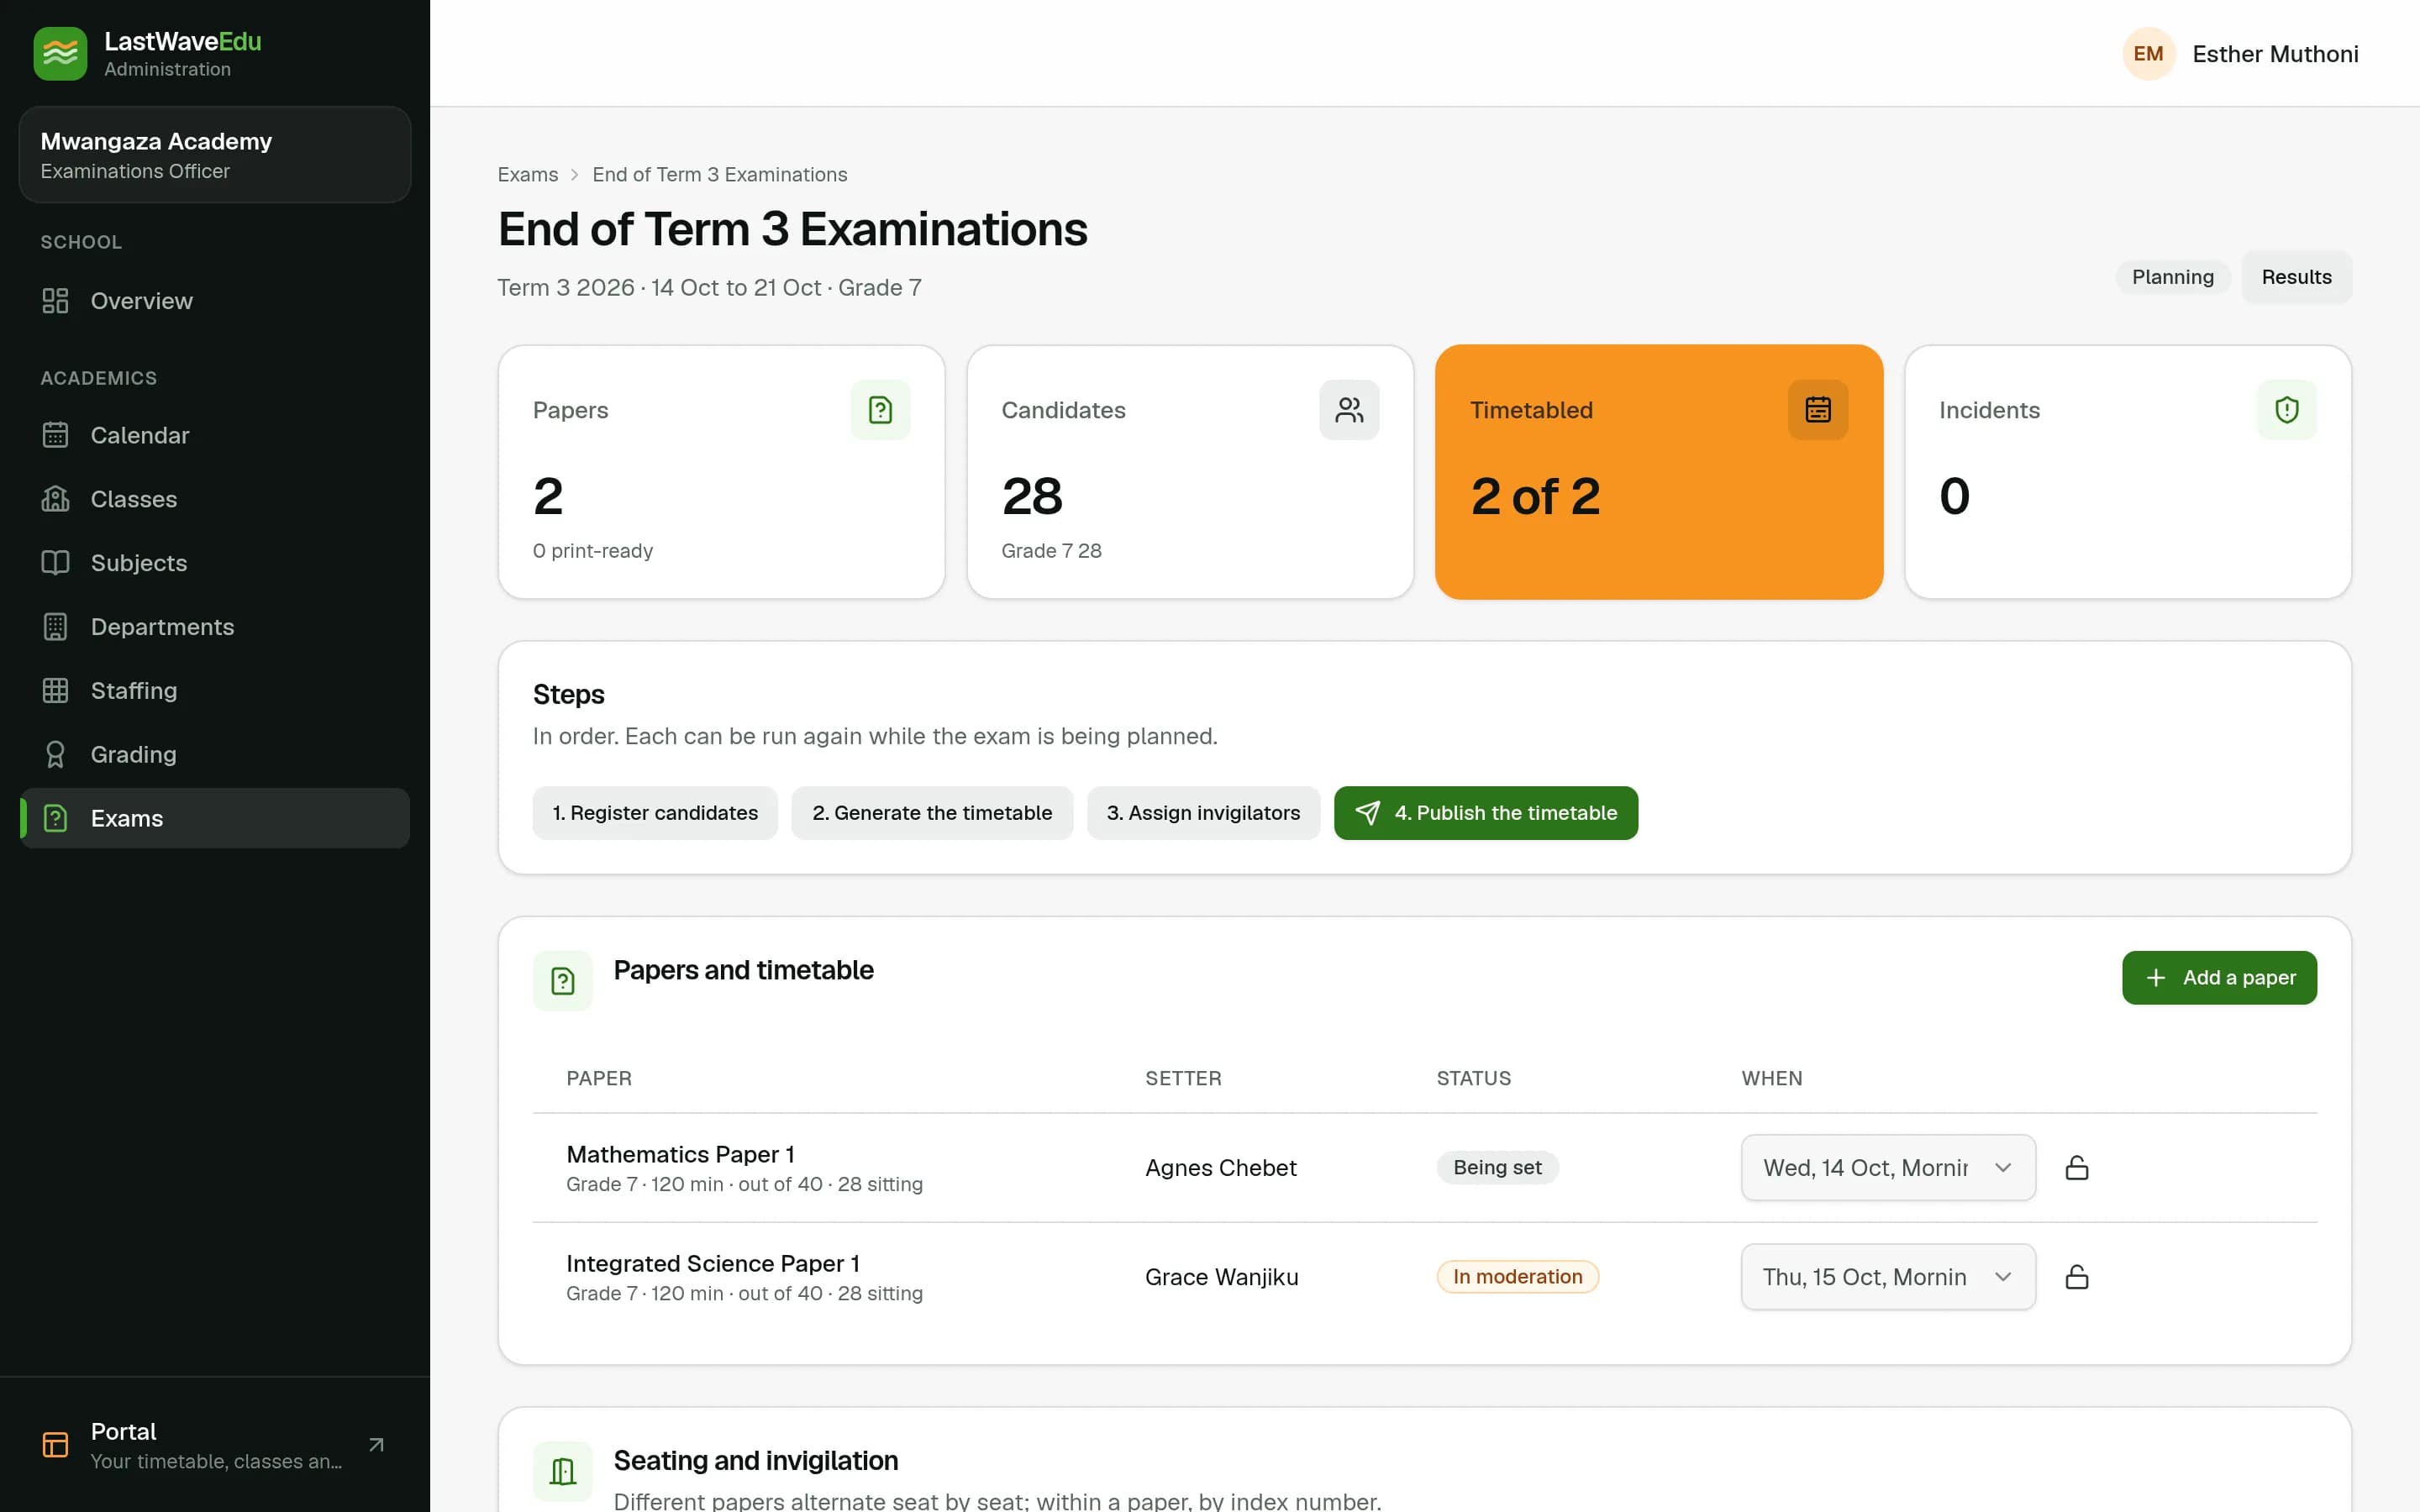
Task: Click the Add a paper button
Action: tap(2219, 978)
